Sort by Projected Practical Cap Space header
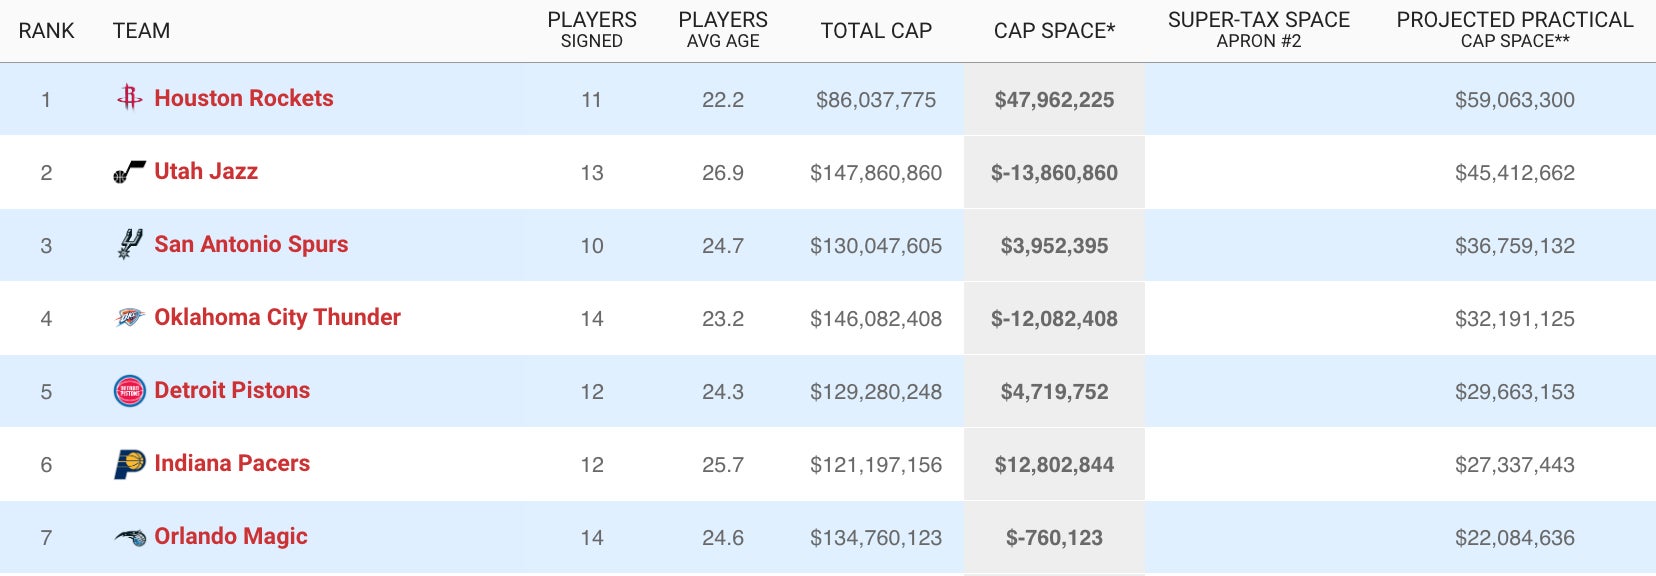 tap(1514, 30)
